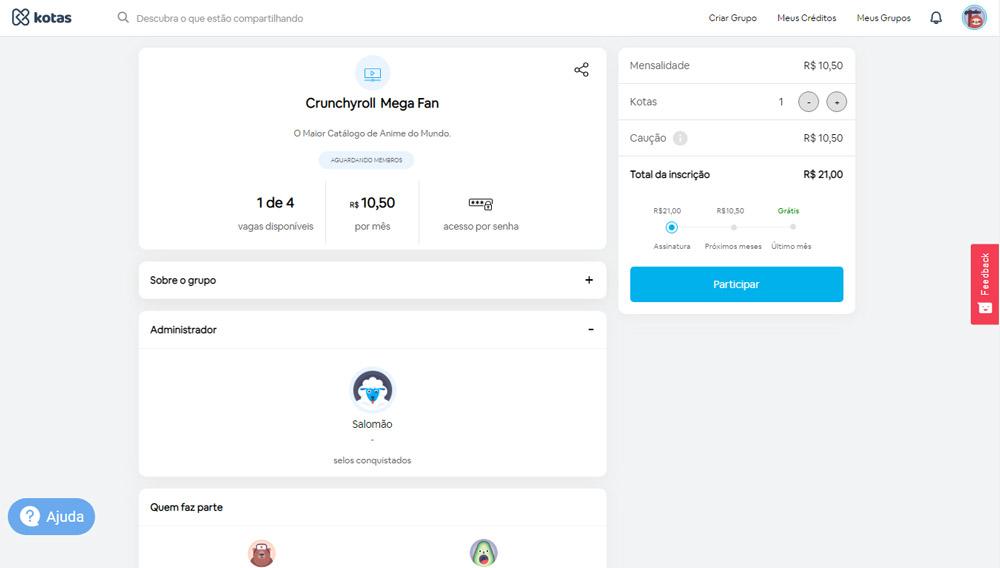Click the password access icon
The height and width of the screenshot is (568, 1000).
481,203
